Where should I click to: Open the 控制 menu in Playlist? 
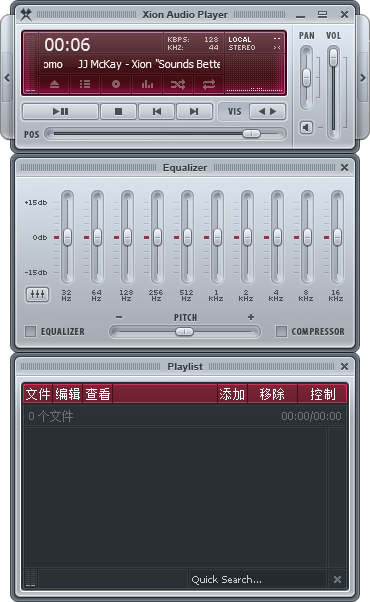(323, 394)
